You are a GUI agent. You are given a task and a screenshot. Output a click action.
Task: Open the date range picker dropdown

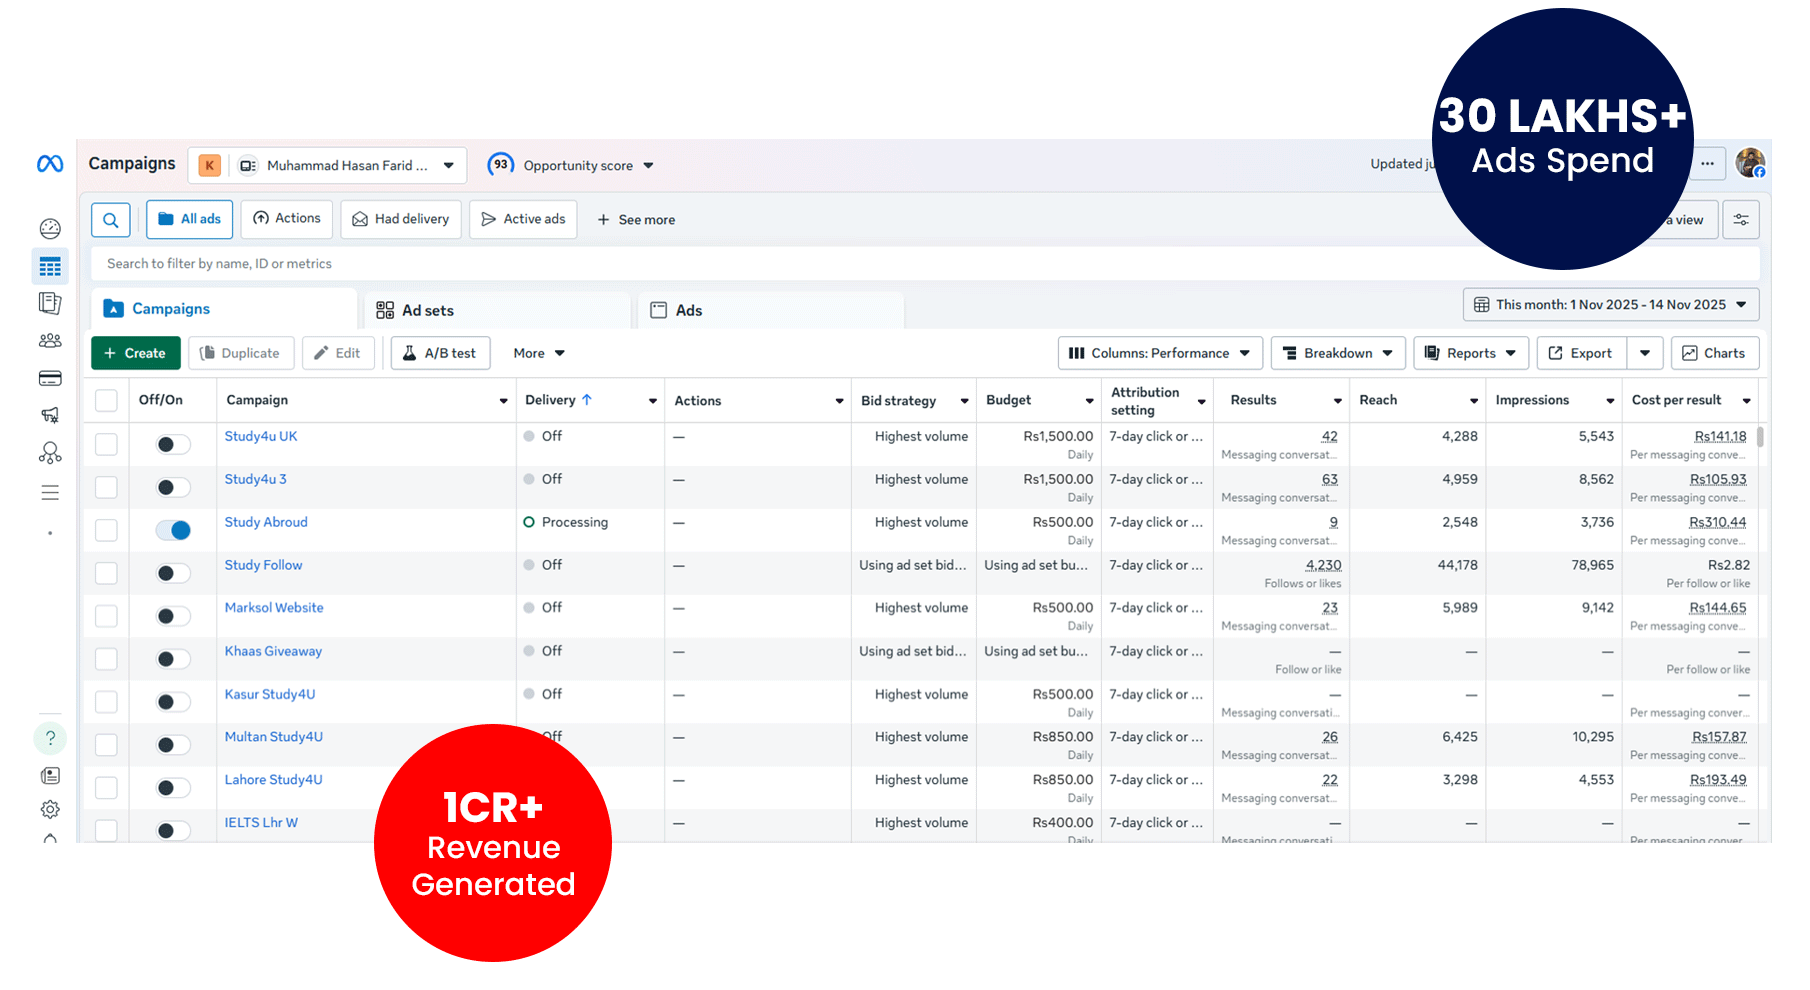click(x=1610, y=305)
